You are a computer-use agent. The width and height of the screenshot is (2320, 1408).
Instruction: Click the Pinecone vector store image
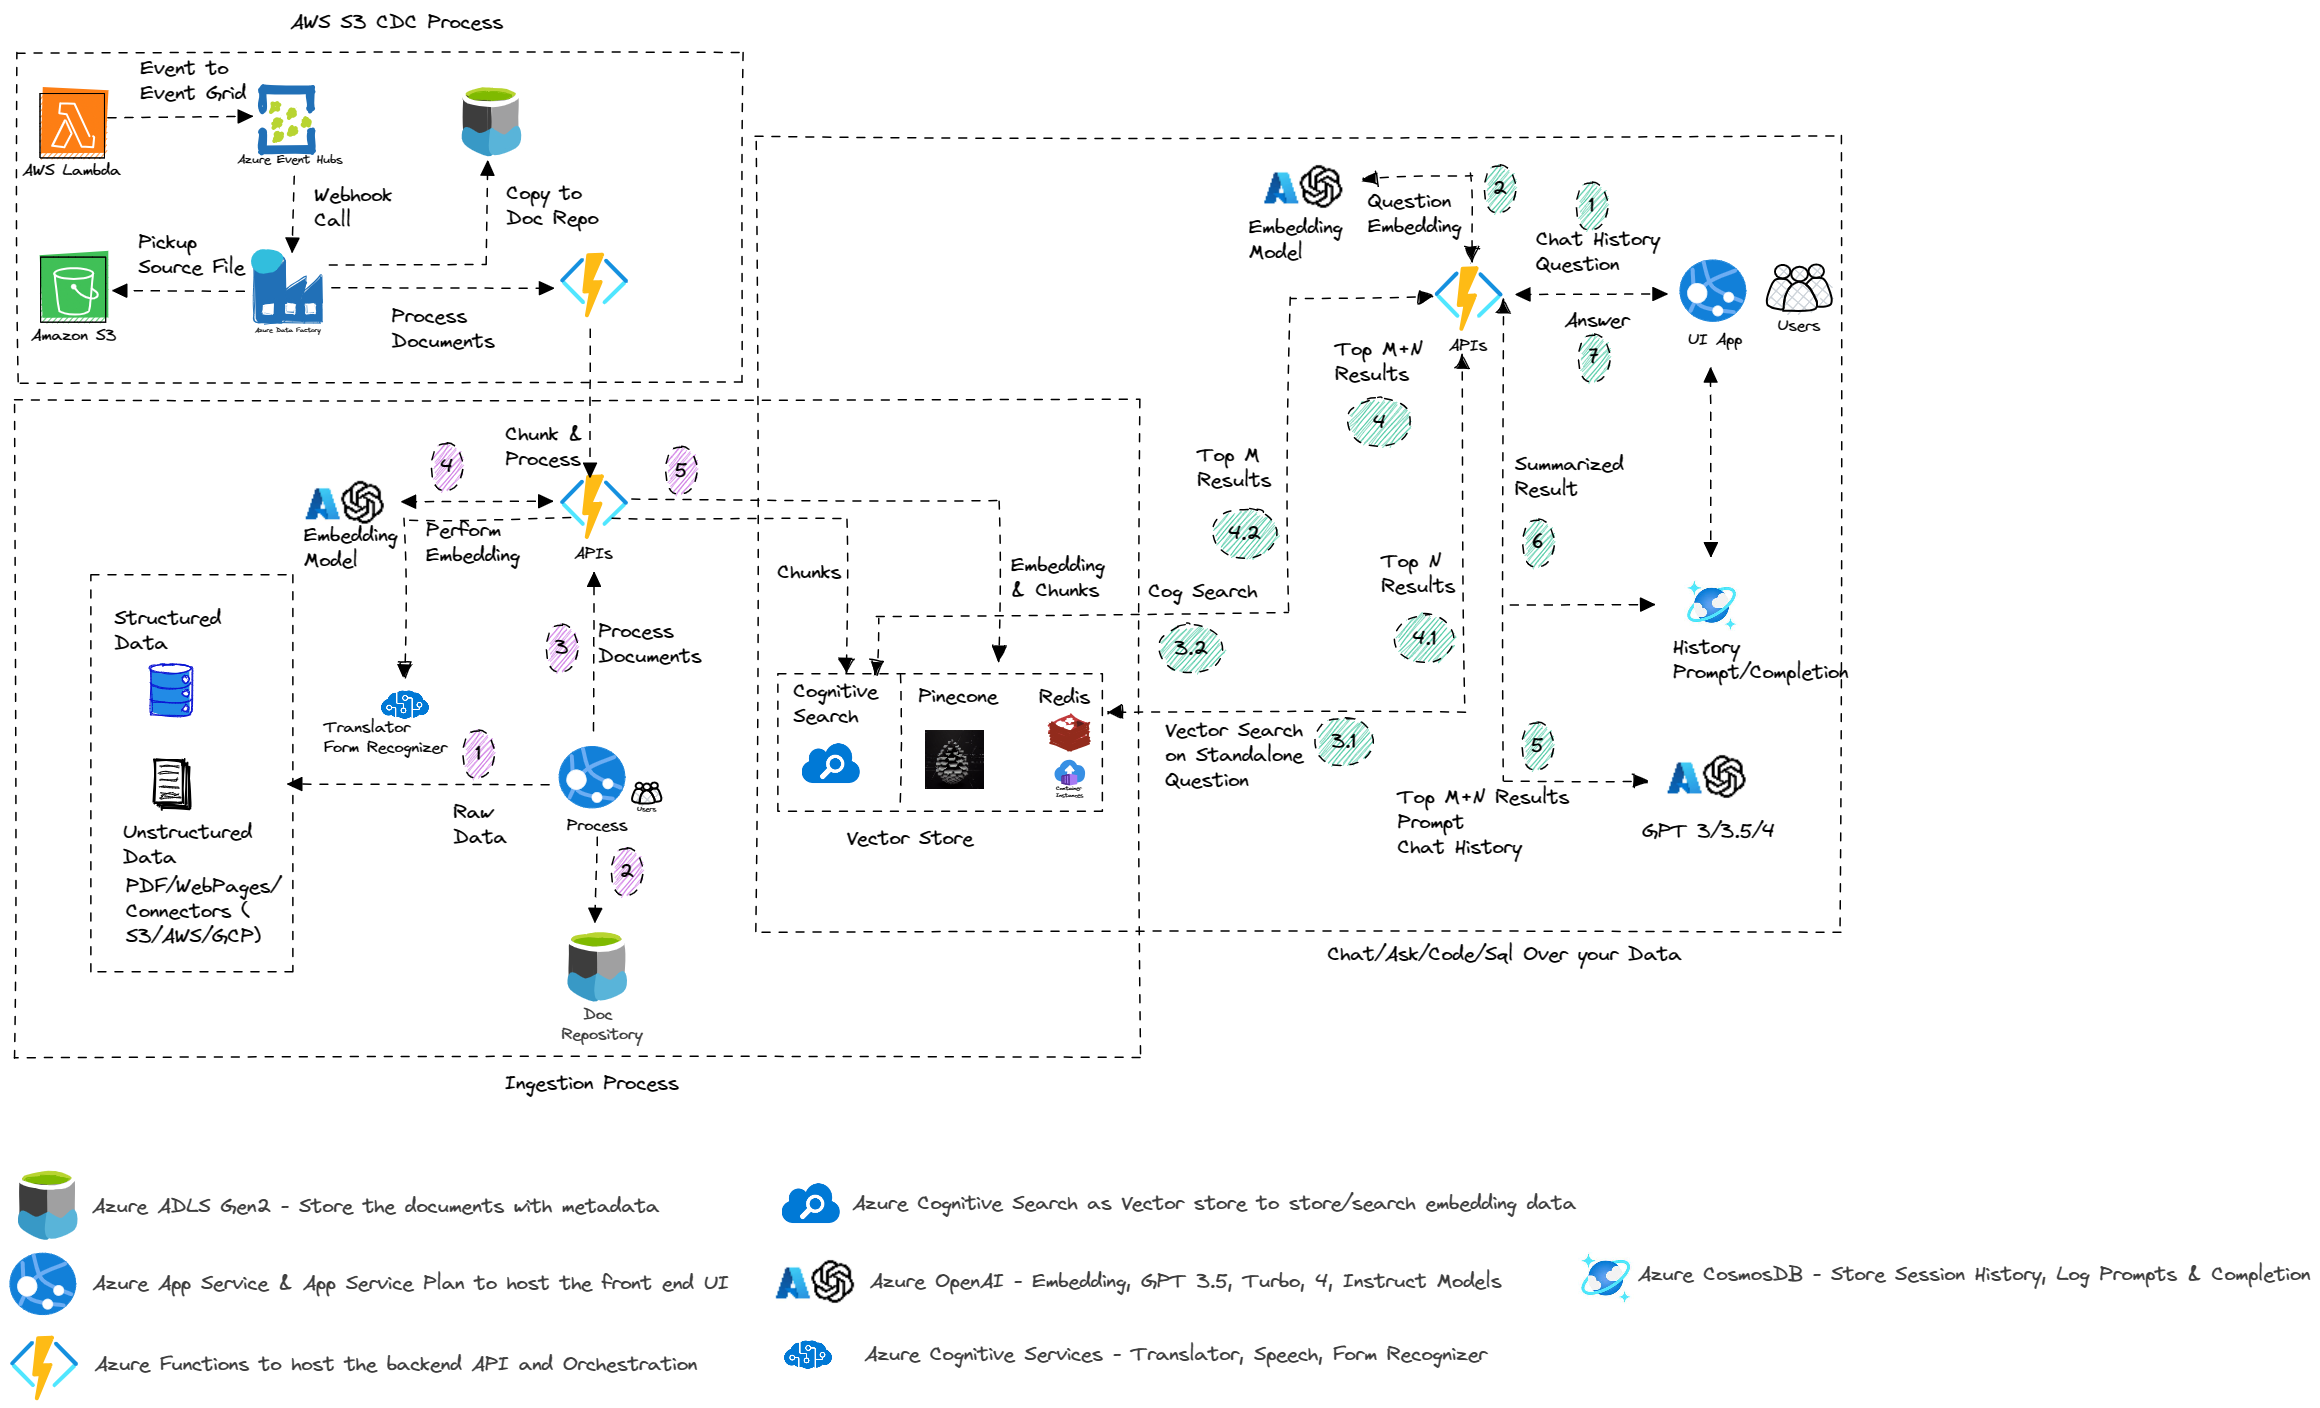pyautogui.click(x=954, y=759)
